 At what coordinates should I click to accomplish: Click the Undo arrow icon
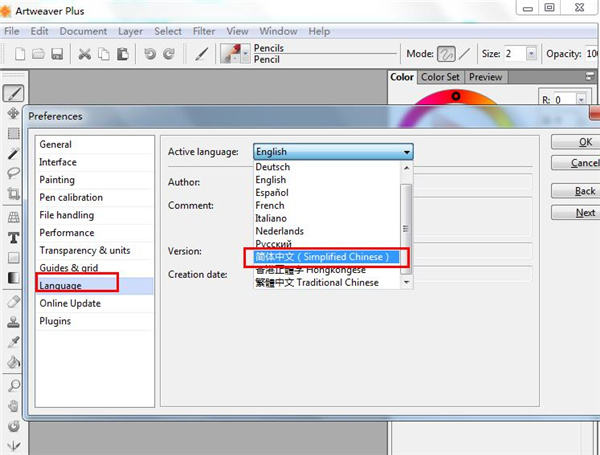point(150,54)
